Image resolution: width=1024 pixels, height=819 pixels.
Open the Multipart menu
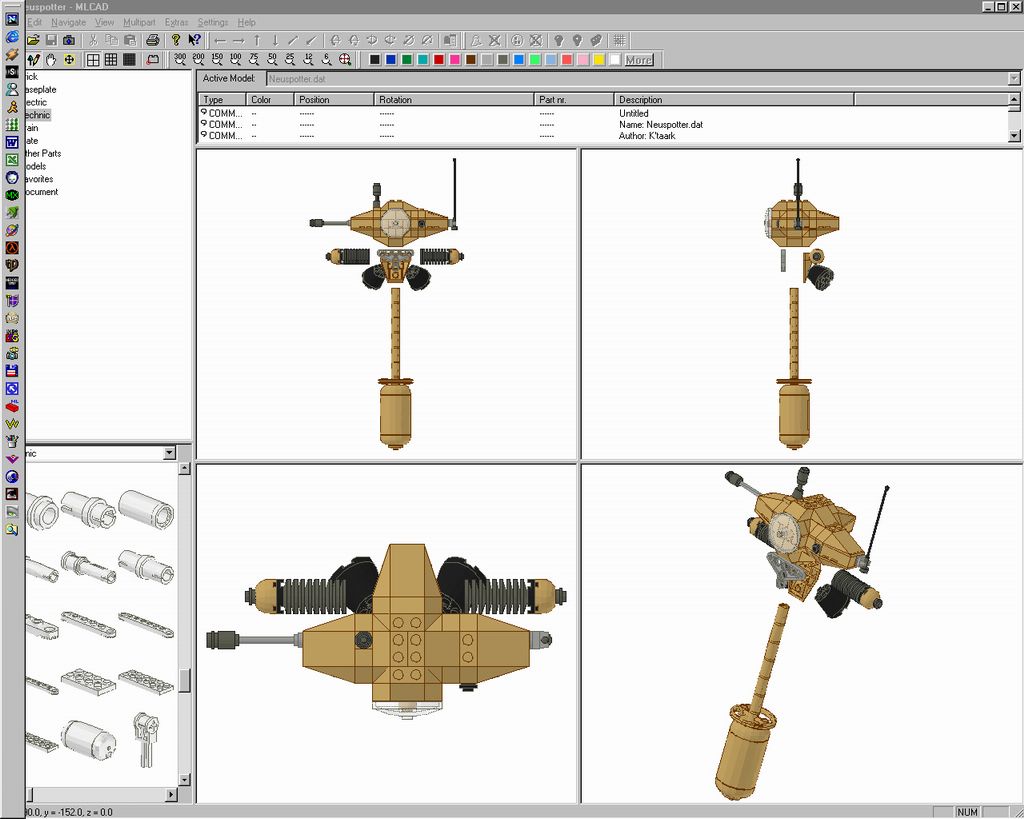pos(139,22)
